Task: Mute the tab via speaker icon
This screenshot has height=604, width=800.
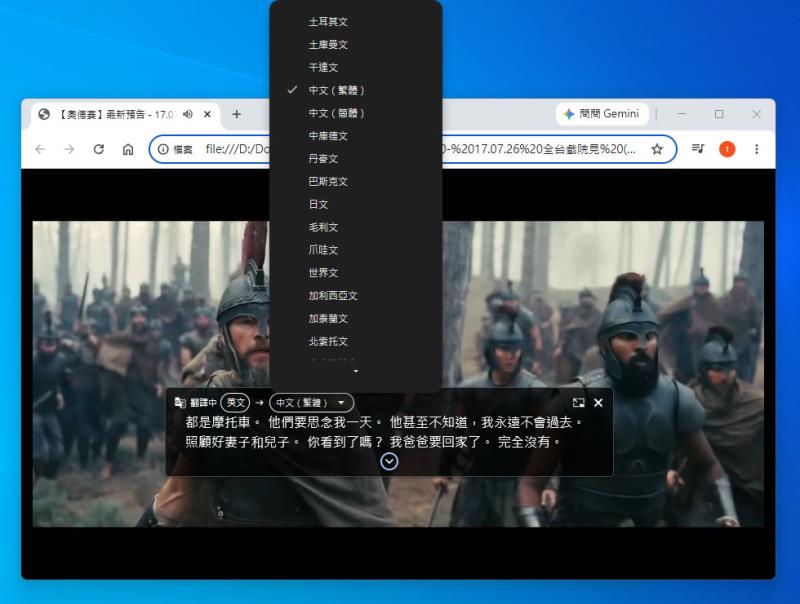Action: (x=188, y=114)
